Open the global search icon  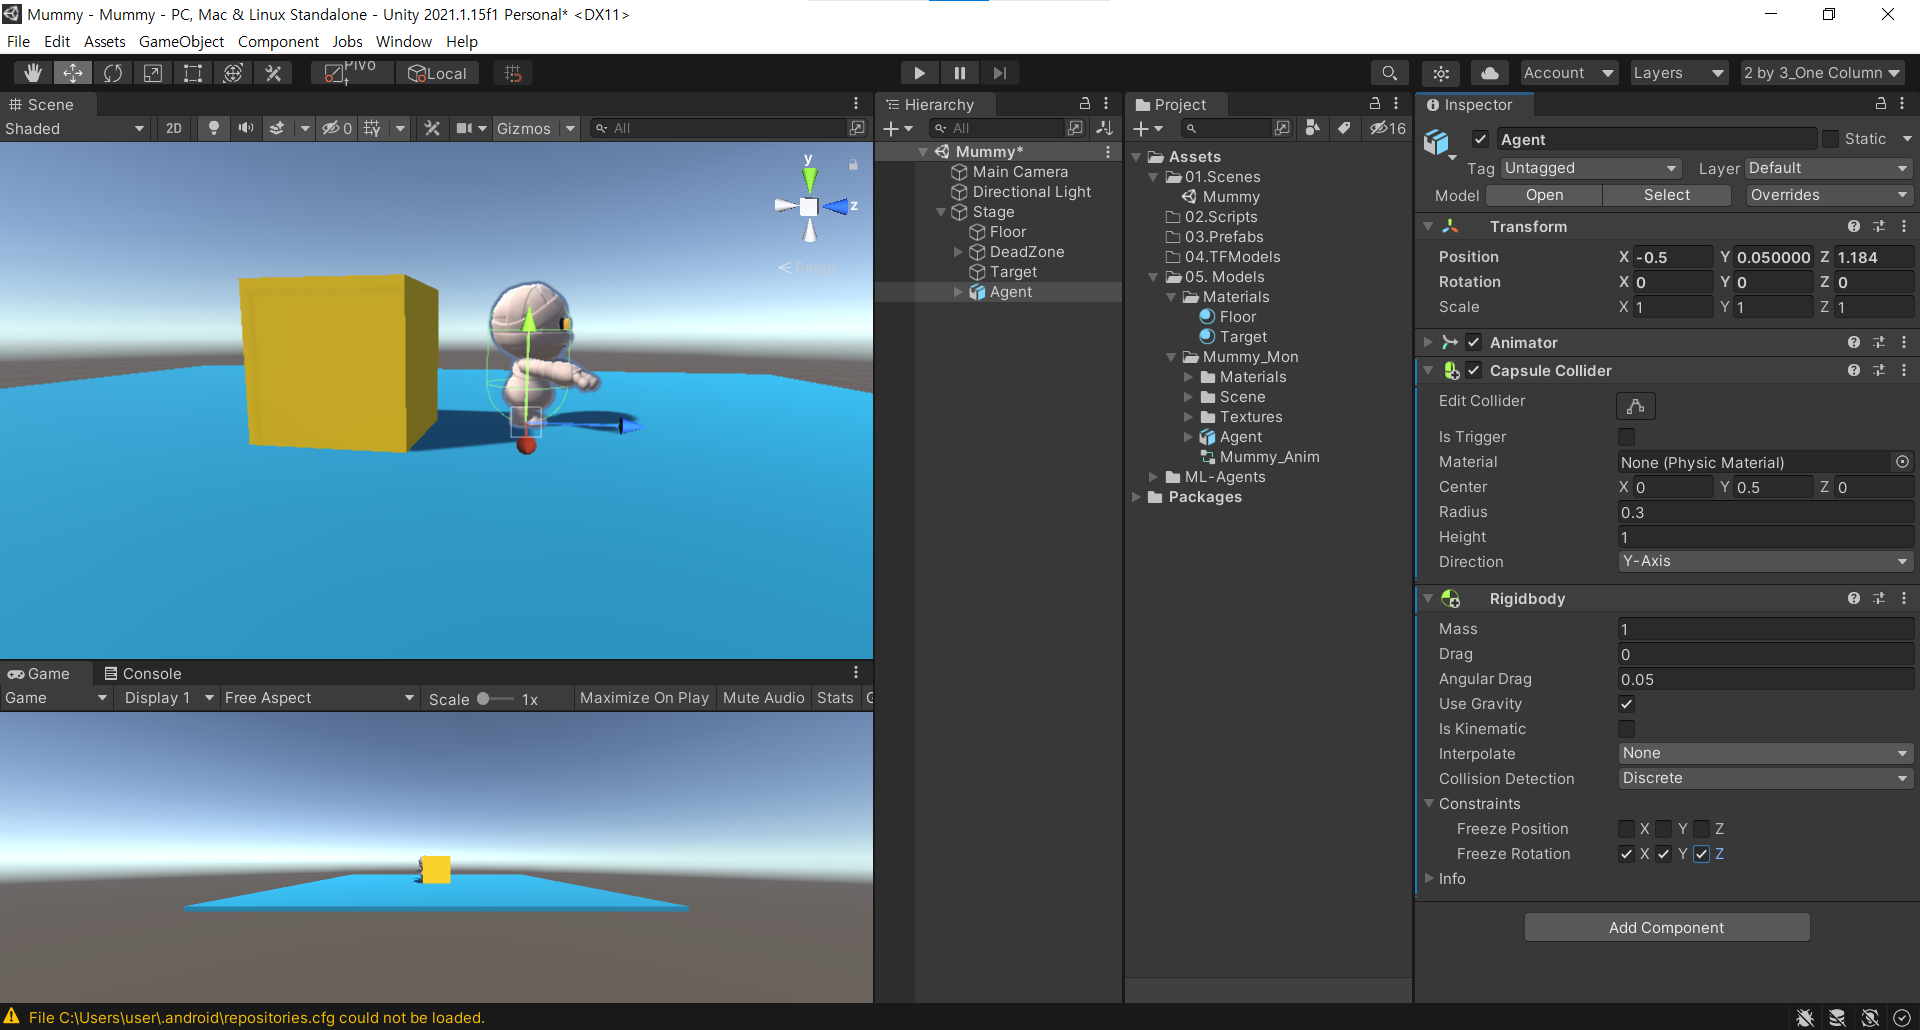point(1389,73)
